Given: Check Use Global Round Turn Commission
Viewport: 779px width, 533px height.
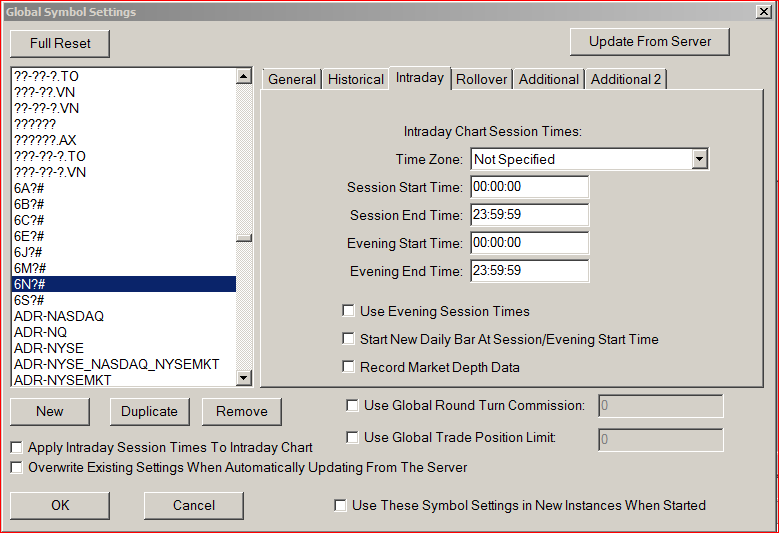Looking at the screenshot, I should pyautogui.click(x=352, y=405).
